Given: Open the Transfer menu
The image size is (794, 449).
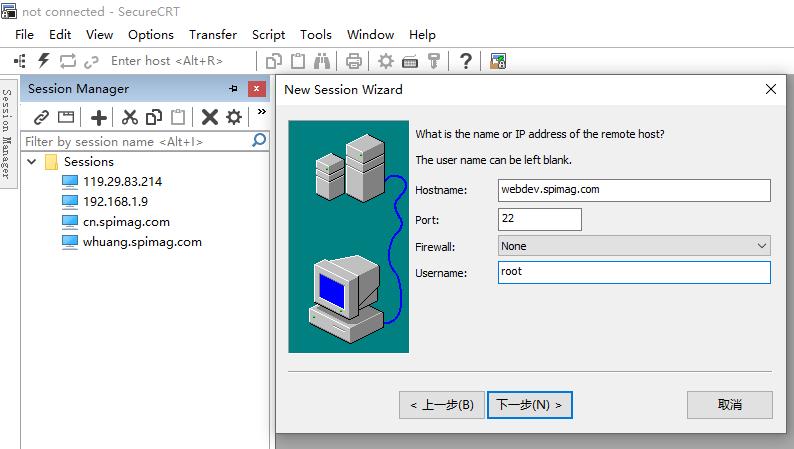Looking at the screenshot, I should 213,35.
